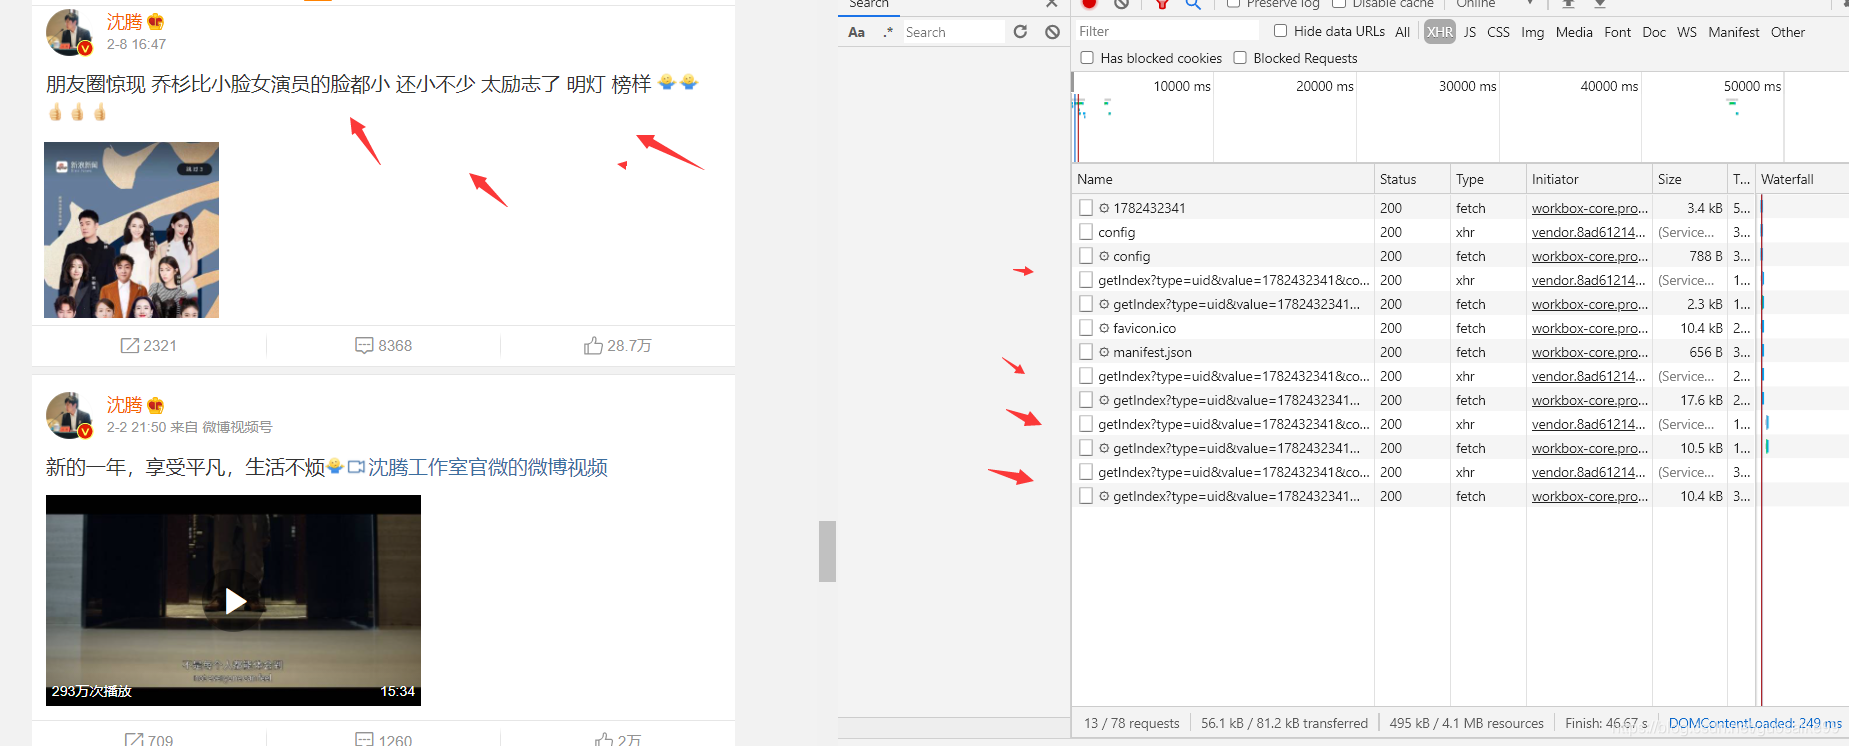Check Has blocked cookies
1849x746 pixels.
pos(1087,58)
